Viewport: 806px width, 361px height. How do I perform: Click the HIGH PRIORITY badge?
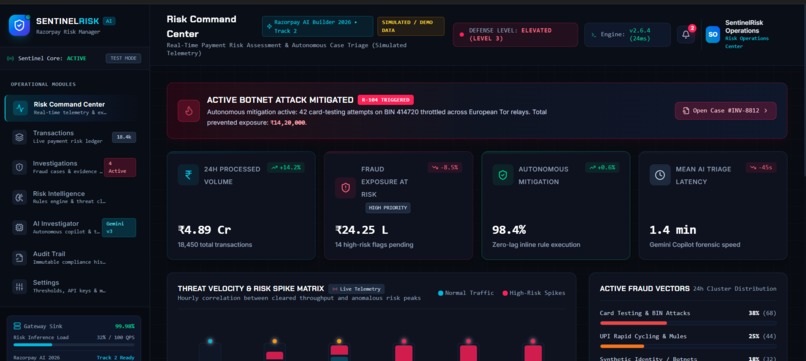(388, 208)
